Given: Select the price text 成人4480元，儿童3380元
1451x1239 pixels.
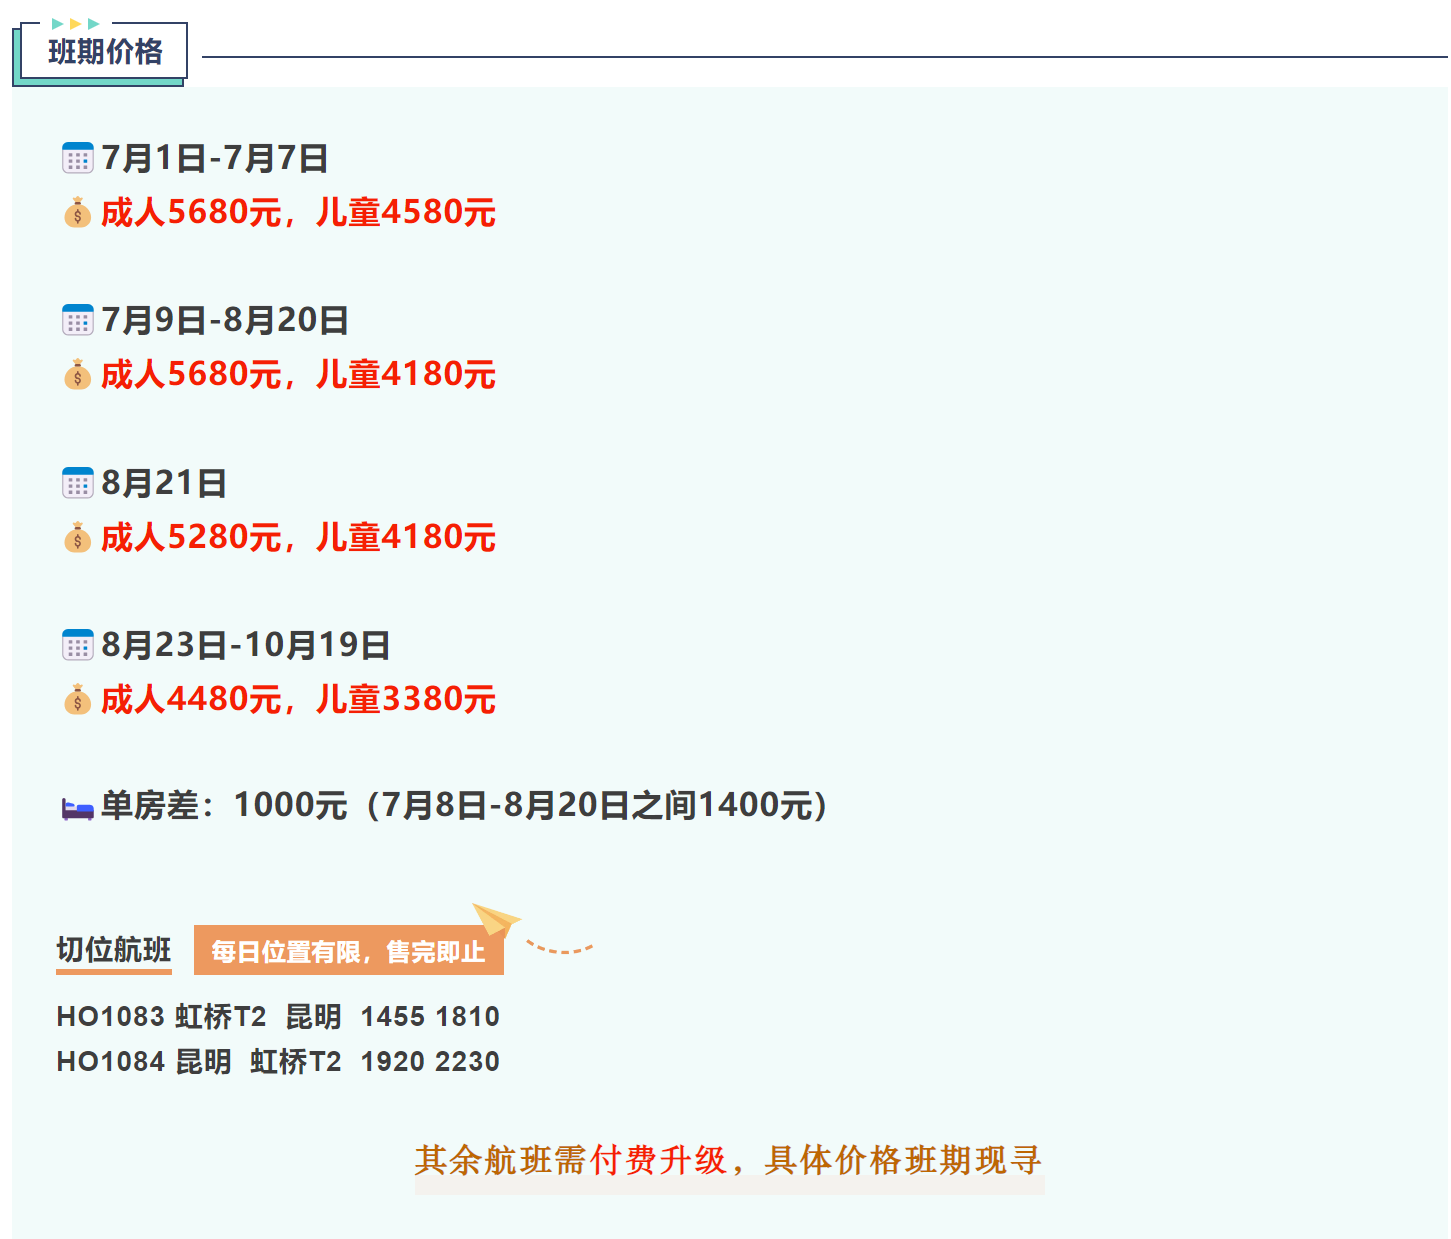Looking at the screenshot, I should point(299,700).
